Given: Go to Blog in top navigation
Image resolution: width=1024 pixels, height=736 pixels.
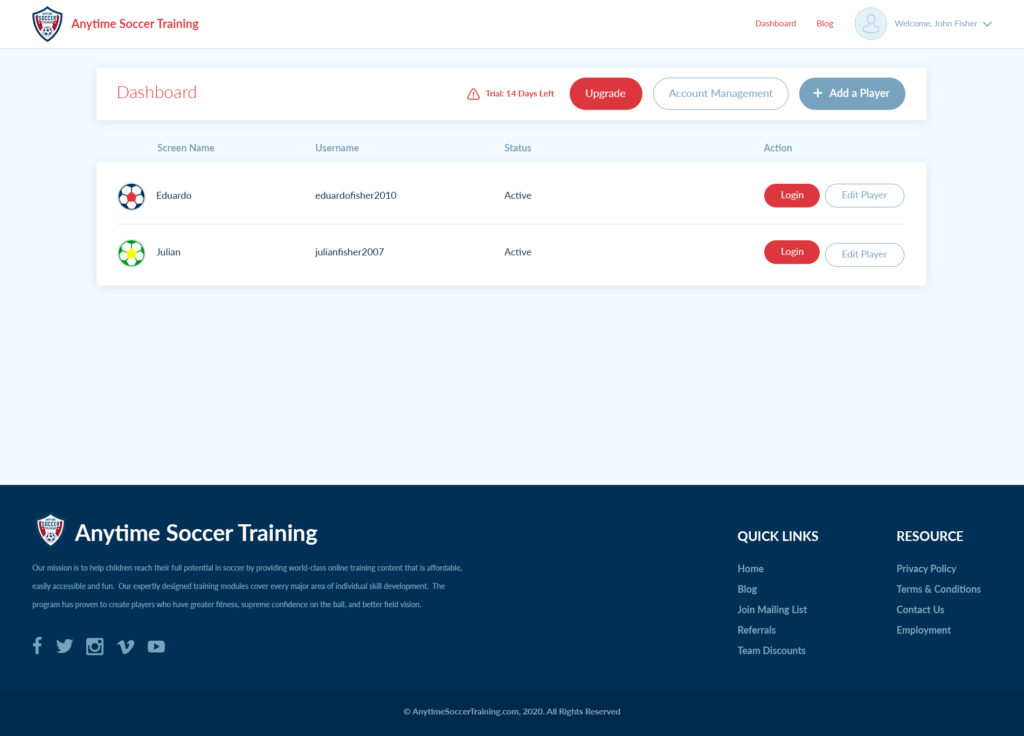Looking at the screenshot, I should tap(824, 24).
